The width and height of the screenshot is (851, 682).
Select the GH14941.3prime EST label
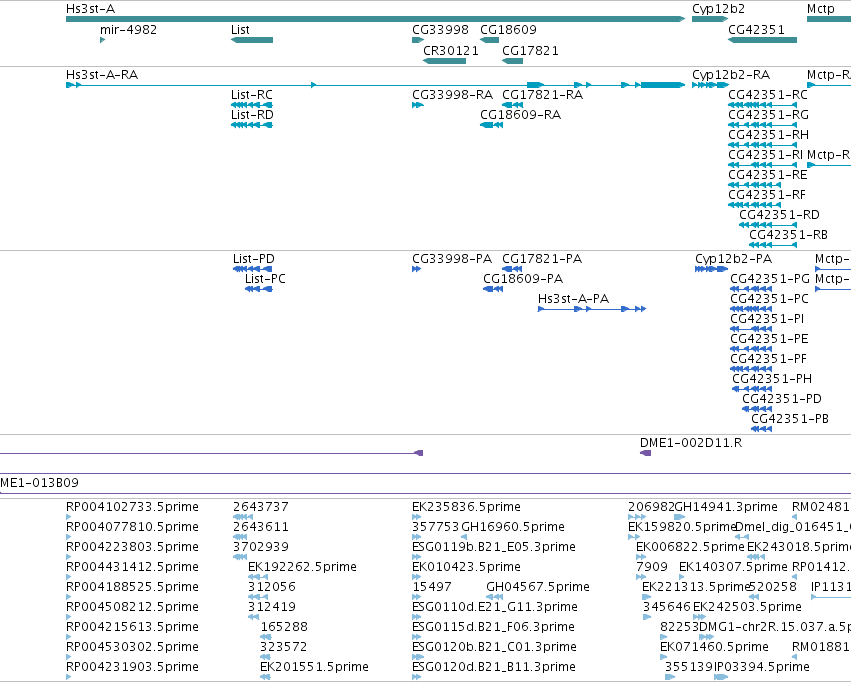(x=726, y=508)
